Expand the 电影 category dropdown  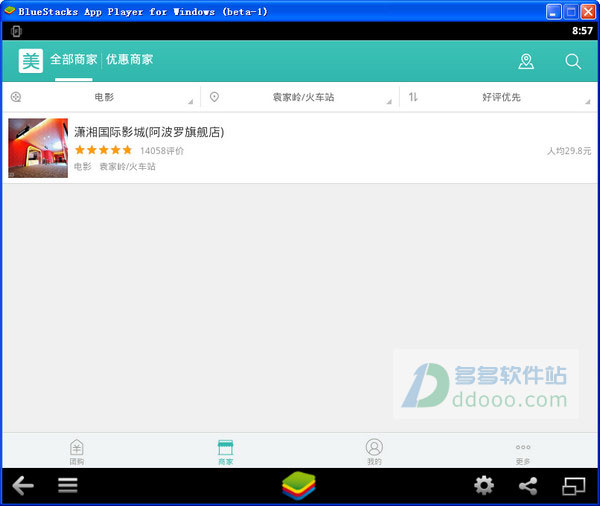tap(101, 97)
